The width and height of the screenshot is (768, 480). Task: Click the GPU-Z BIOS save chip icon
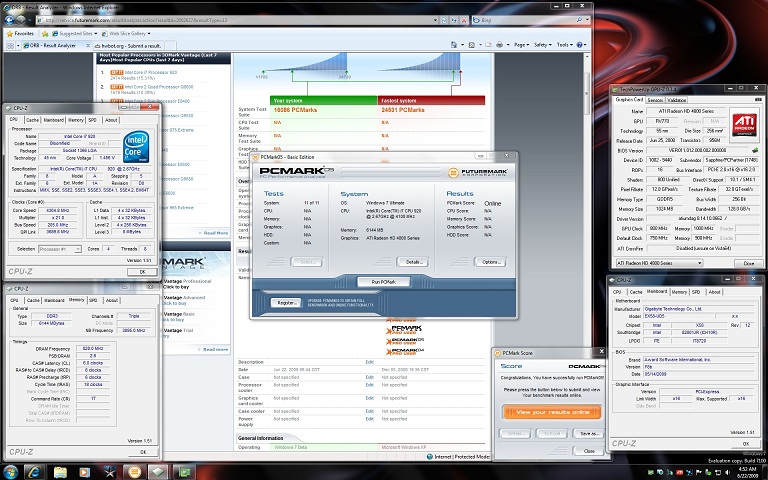point(755,150)
